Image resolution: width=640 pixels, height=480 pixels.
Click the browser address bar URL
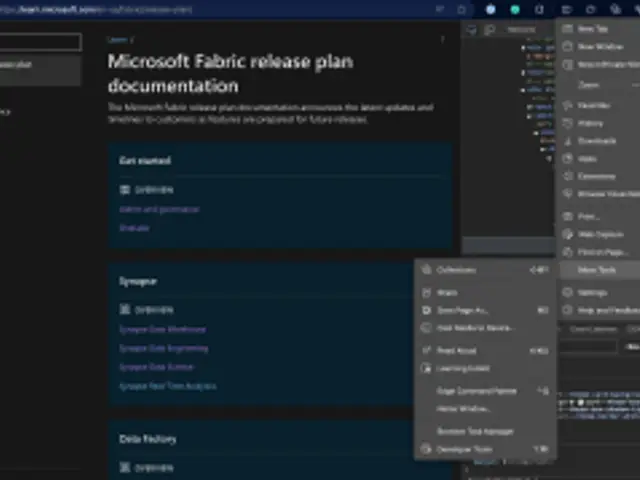click(96, 9)
